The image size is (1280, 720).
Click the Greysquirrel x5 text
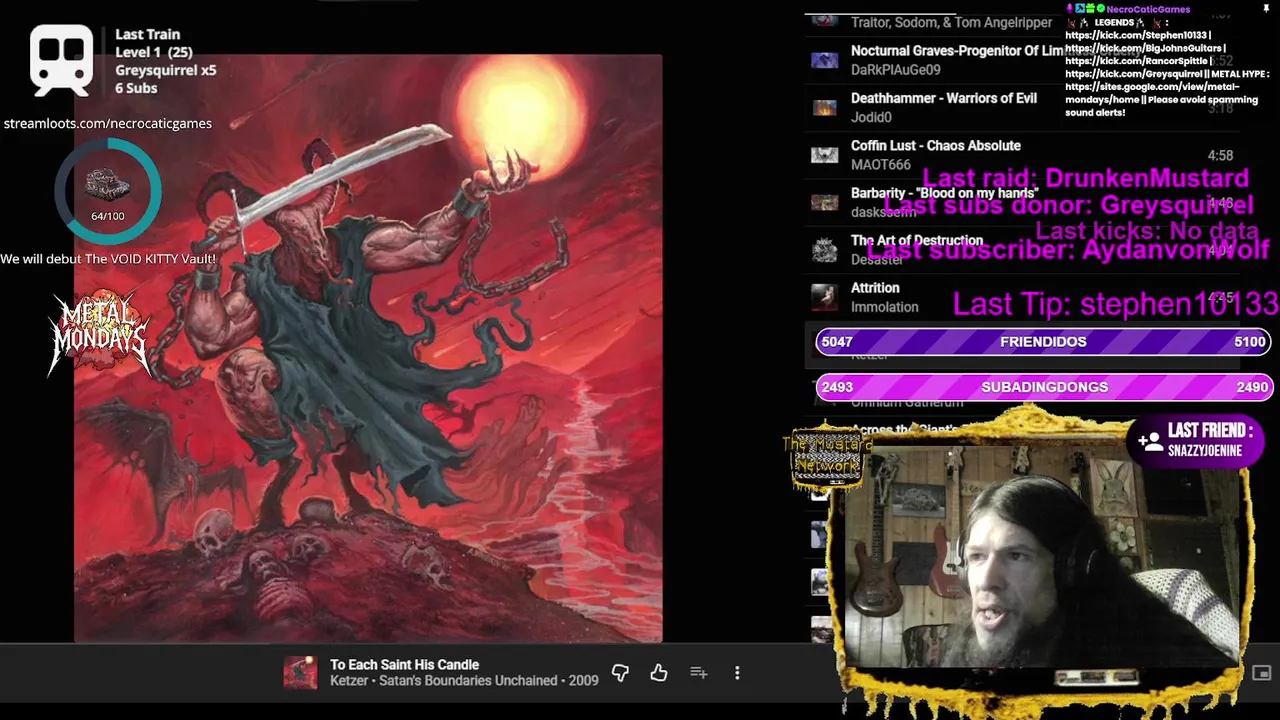(165, 70)
